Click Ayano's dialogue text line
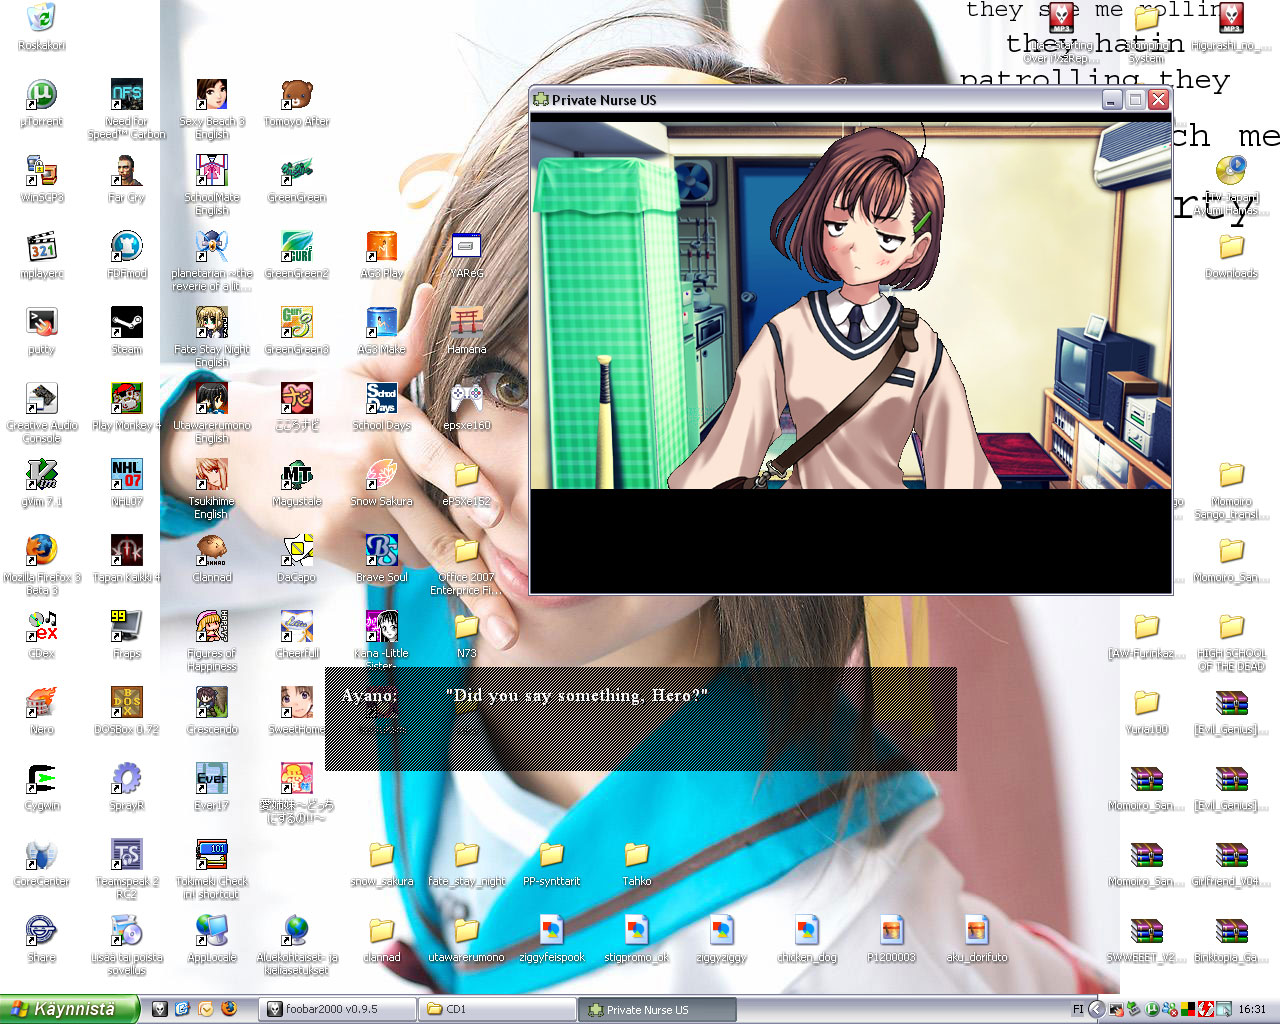The width and height of the screenshot is (1280, 1024). (577, 696)
